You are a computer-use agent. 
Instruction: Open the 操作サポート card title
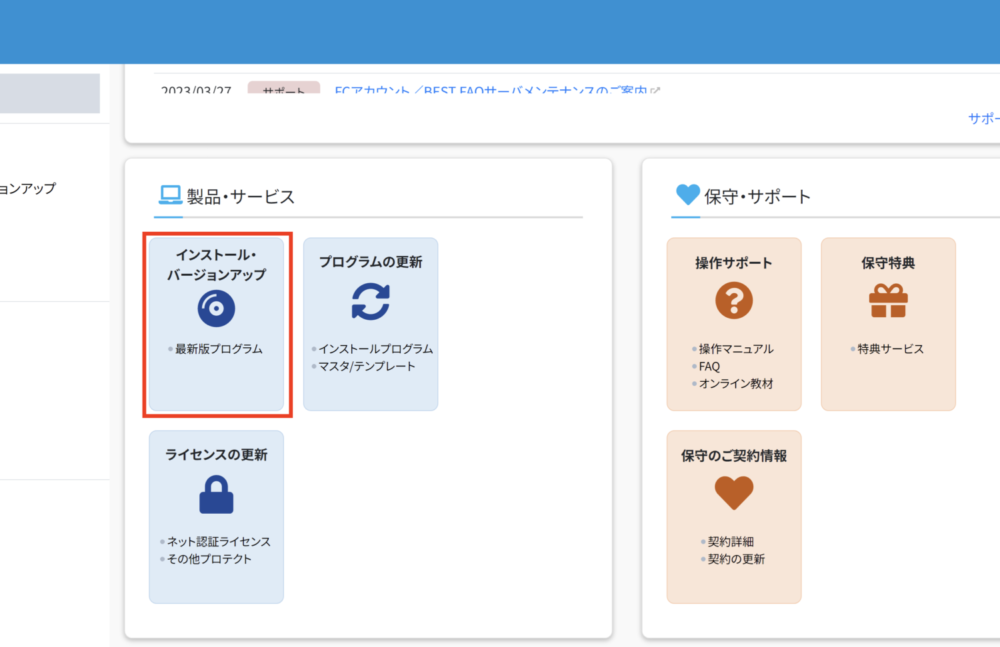tap(734, 263)
